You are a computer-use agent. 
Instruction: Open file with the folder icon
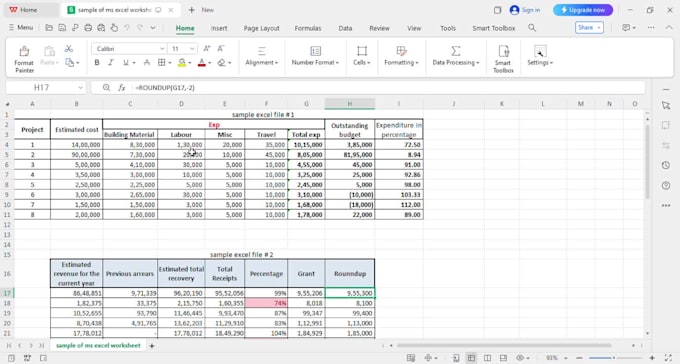click(x=49, y=28)
